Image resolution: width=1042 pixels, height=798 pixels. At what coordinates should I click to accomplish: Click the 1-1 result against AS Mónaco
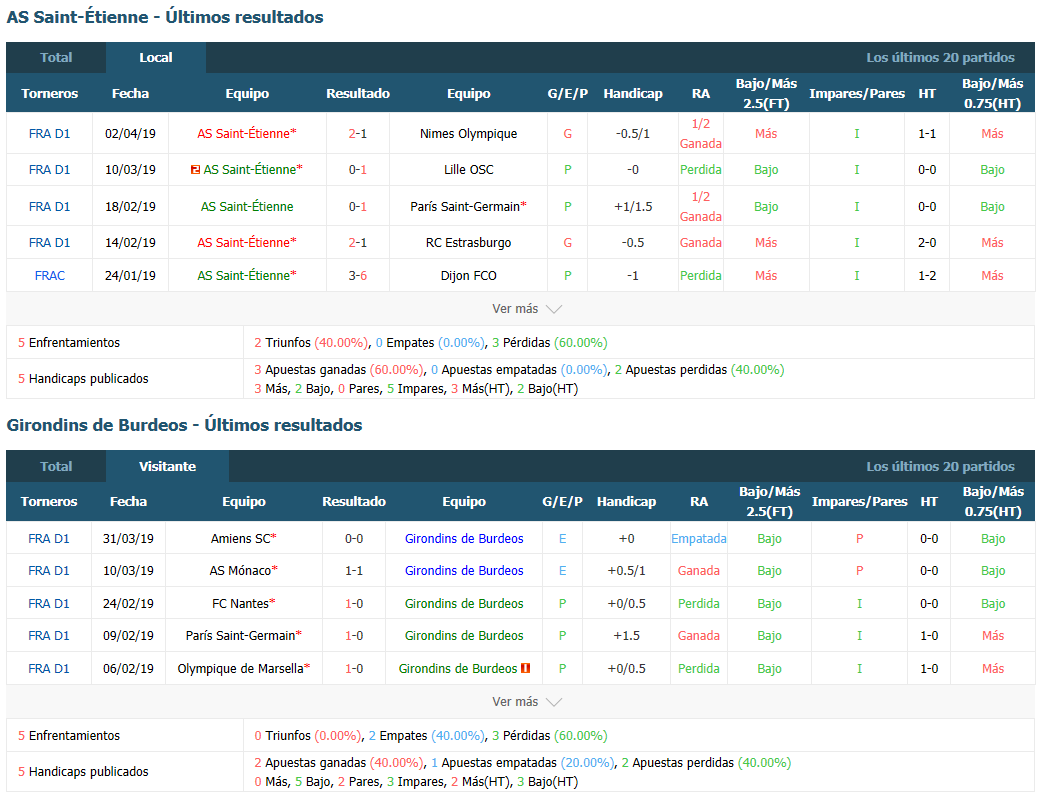(x=354, y=571)
